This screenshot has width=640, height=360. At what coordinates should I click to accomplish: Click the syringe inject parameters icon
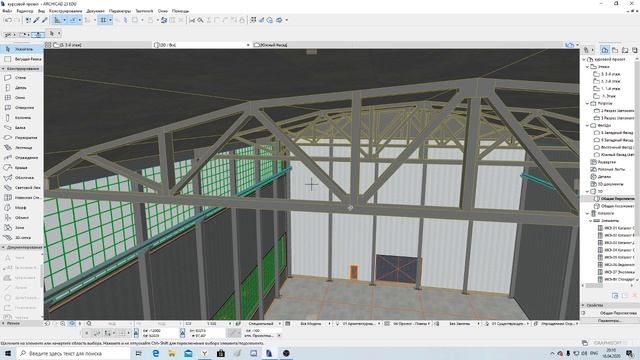click(x=44, y=20)
